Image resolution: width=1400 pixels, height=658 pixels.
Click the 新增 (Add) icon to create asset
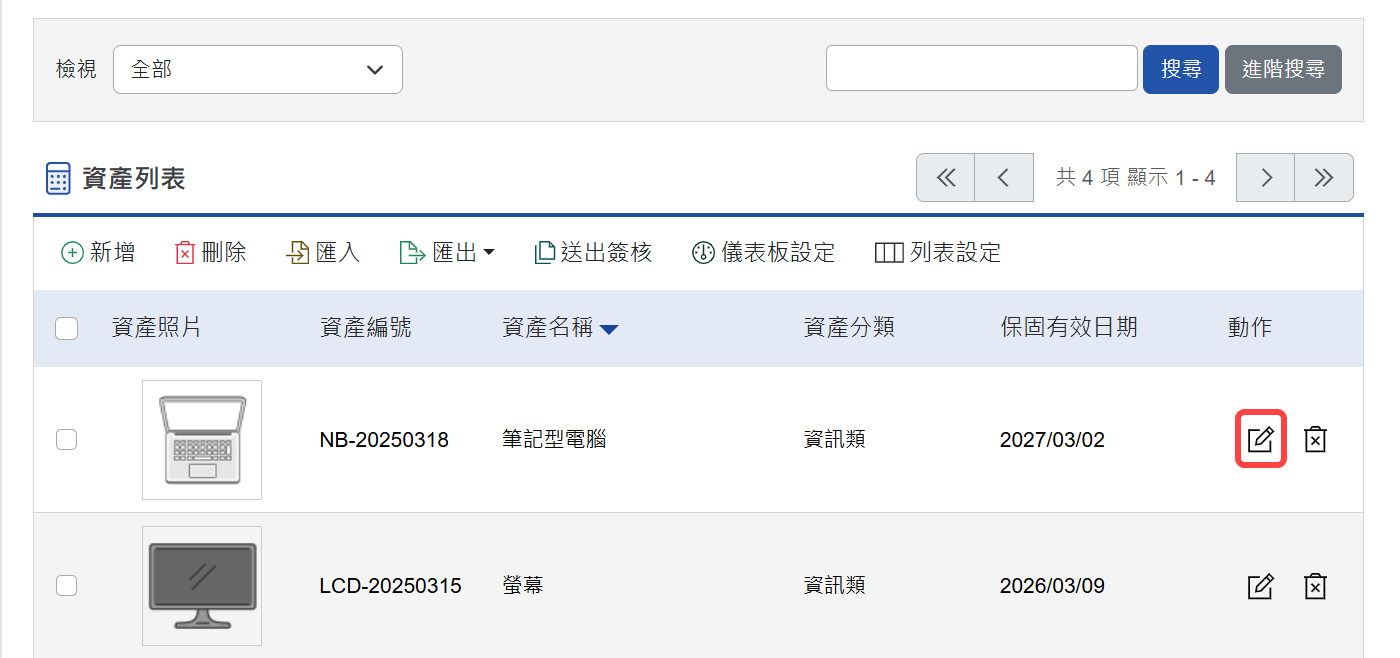click(97, 252)
